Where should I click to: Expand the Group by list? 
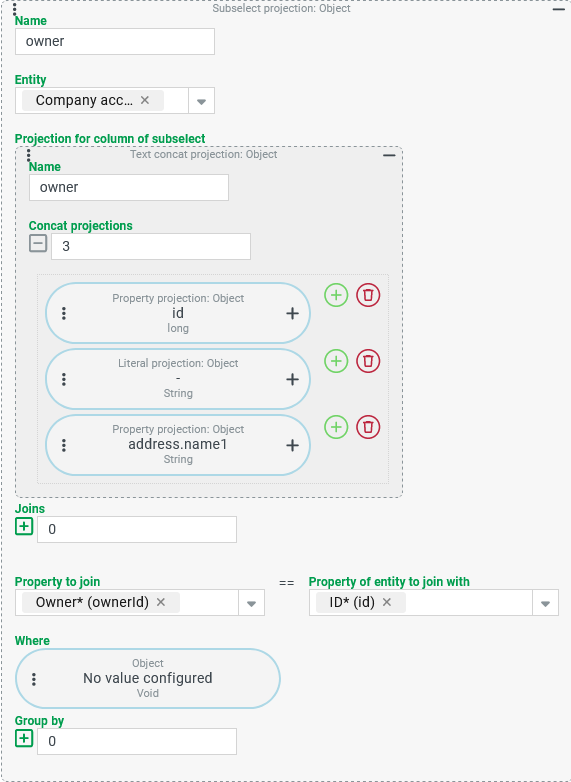tap(24, 738)
